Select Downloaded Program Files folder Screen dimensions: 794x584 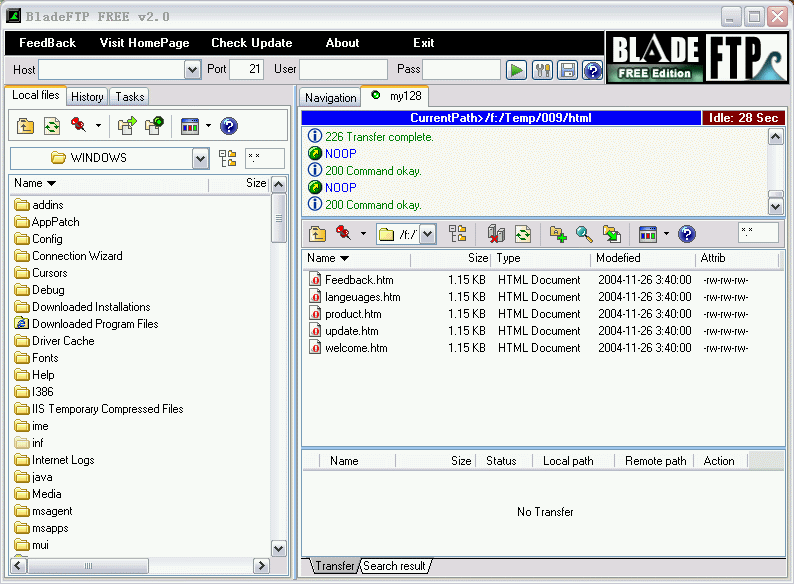tap(86, 324)
